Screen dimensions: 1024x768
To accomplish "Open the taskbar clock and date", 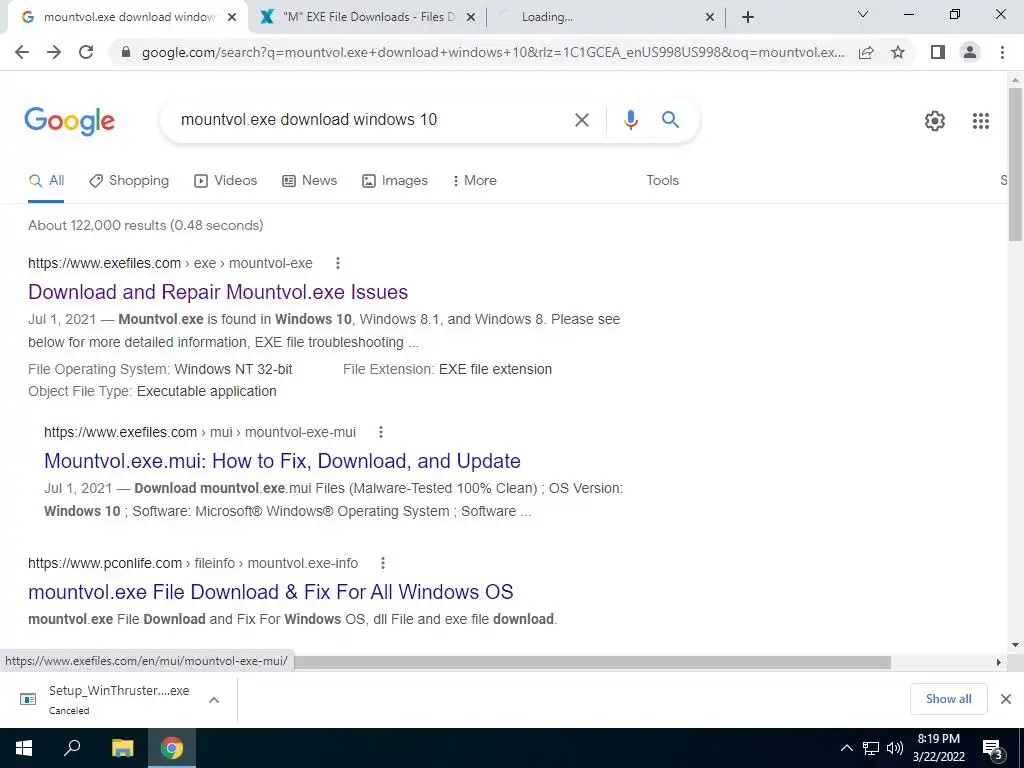I will (x=938, y=748).
